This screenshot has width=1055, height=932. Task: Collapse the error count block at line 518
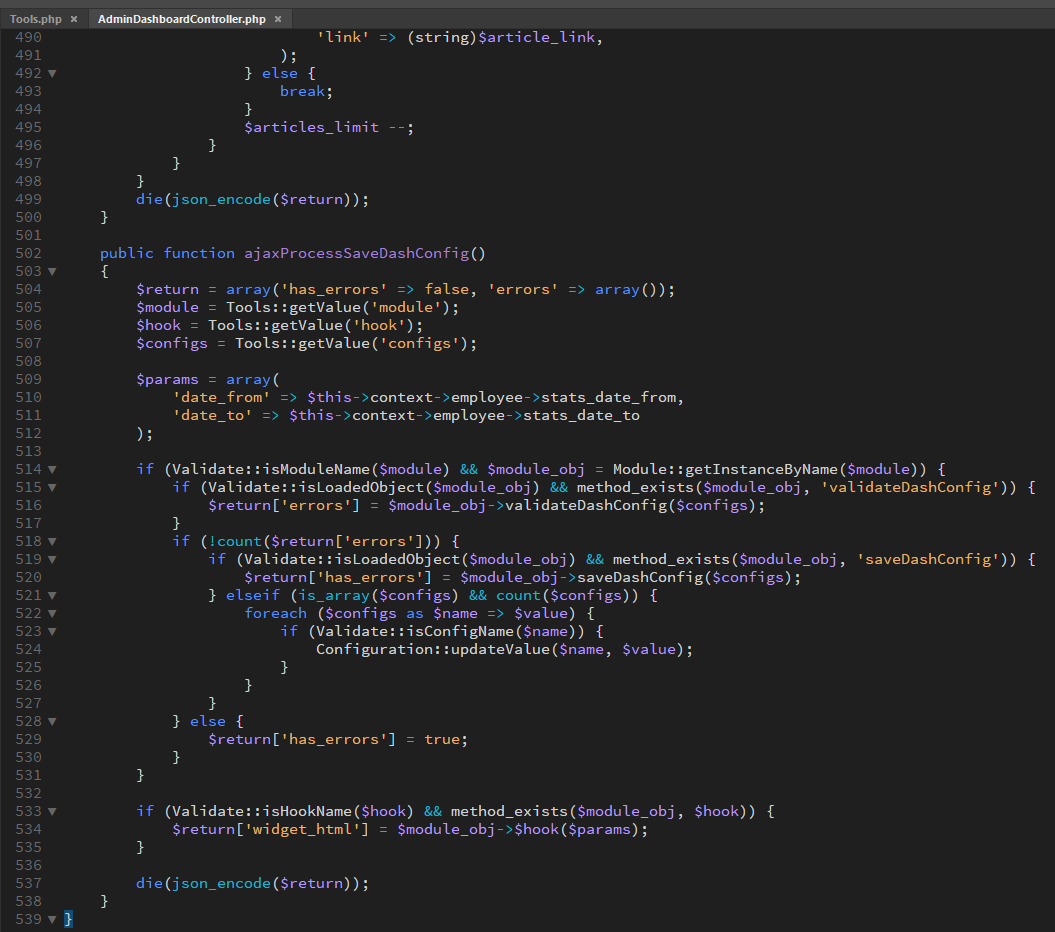[52, 542]
